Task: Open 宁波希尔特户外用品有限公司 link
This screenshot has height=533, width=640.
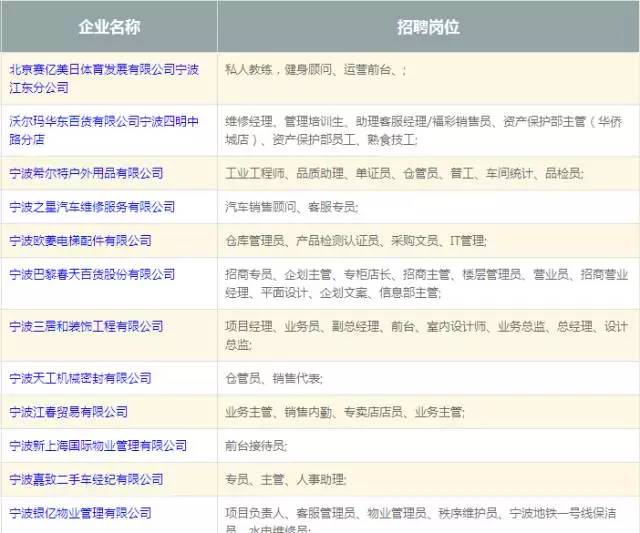Action: pyautogui.click(x=86, y=173)
